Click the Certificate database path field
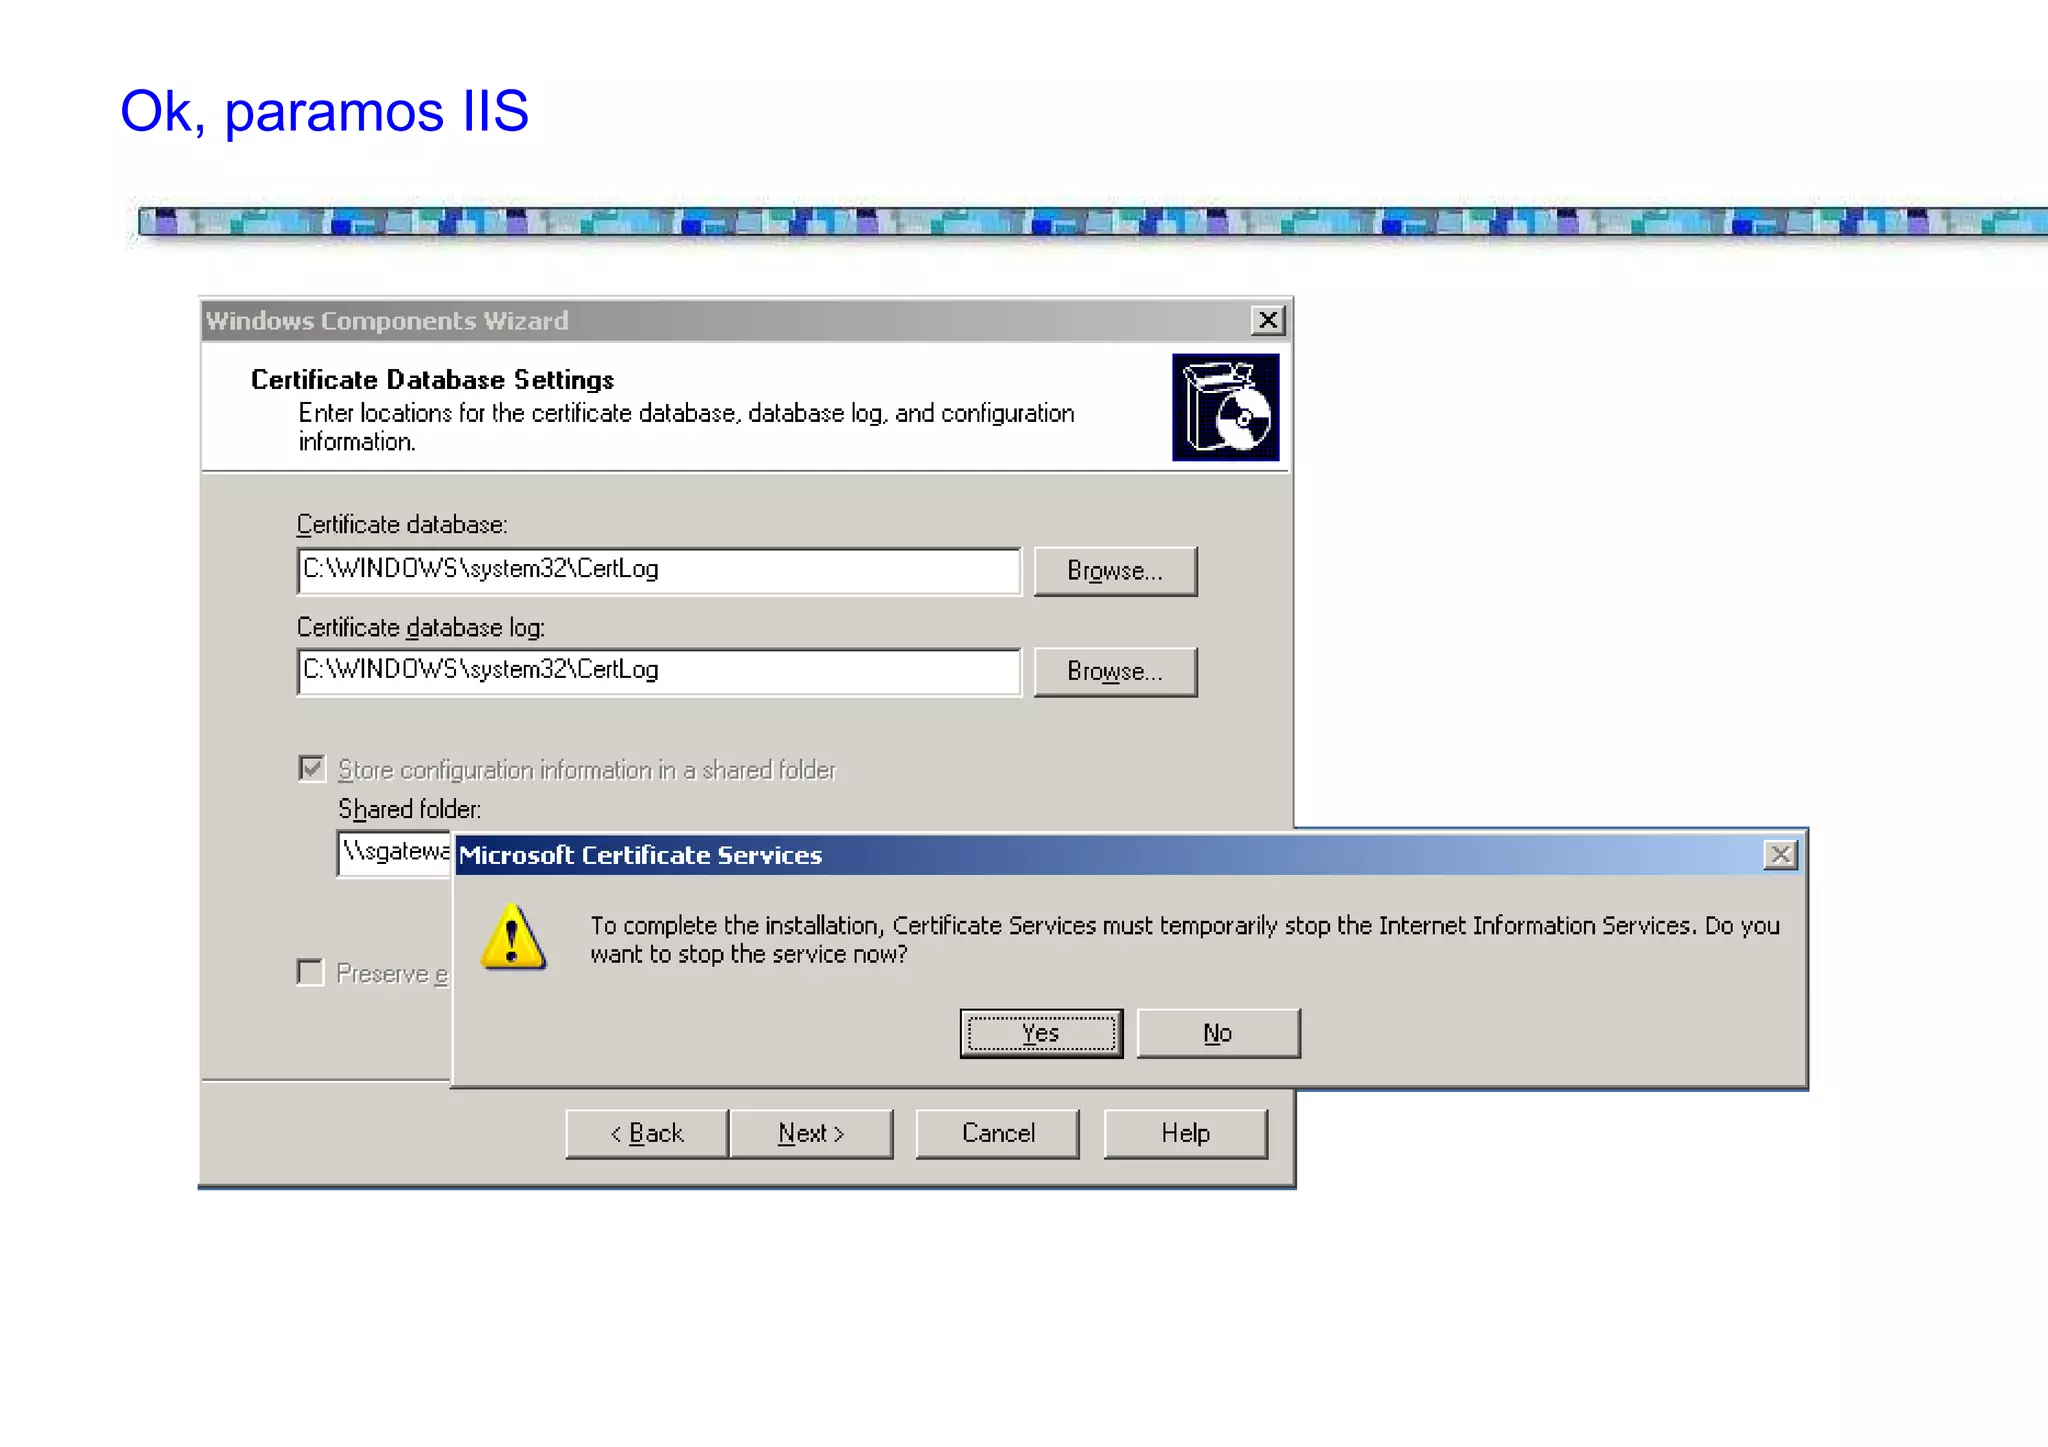Screen dimensions: 2048x1447 pos(659,570)
